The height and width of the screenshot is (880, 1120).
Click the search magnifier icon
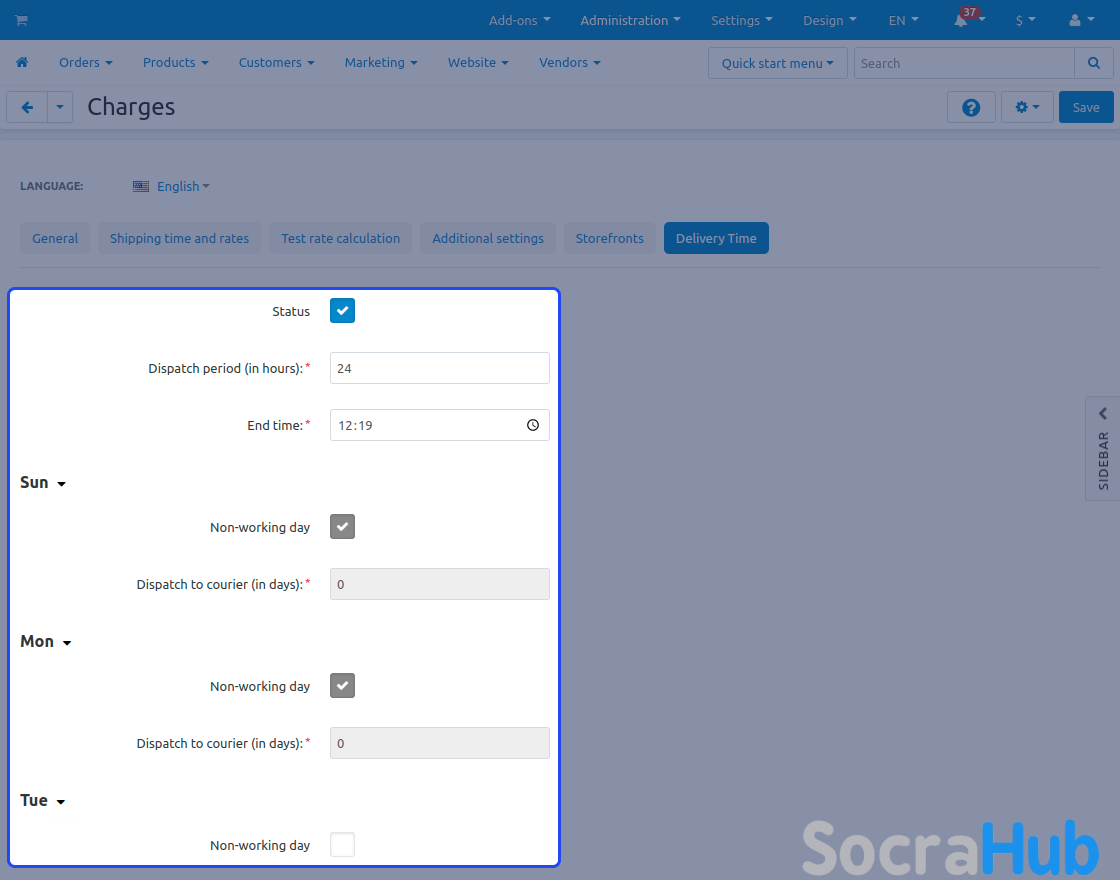[1093, 63]
